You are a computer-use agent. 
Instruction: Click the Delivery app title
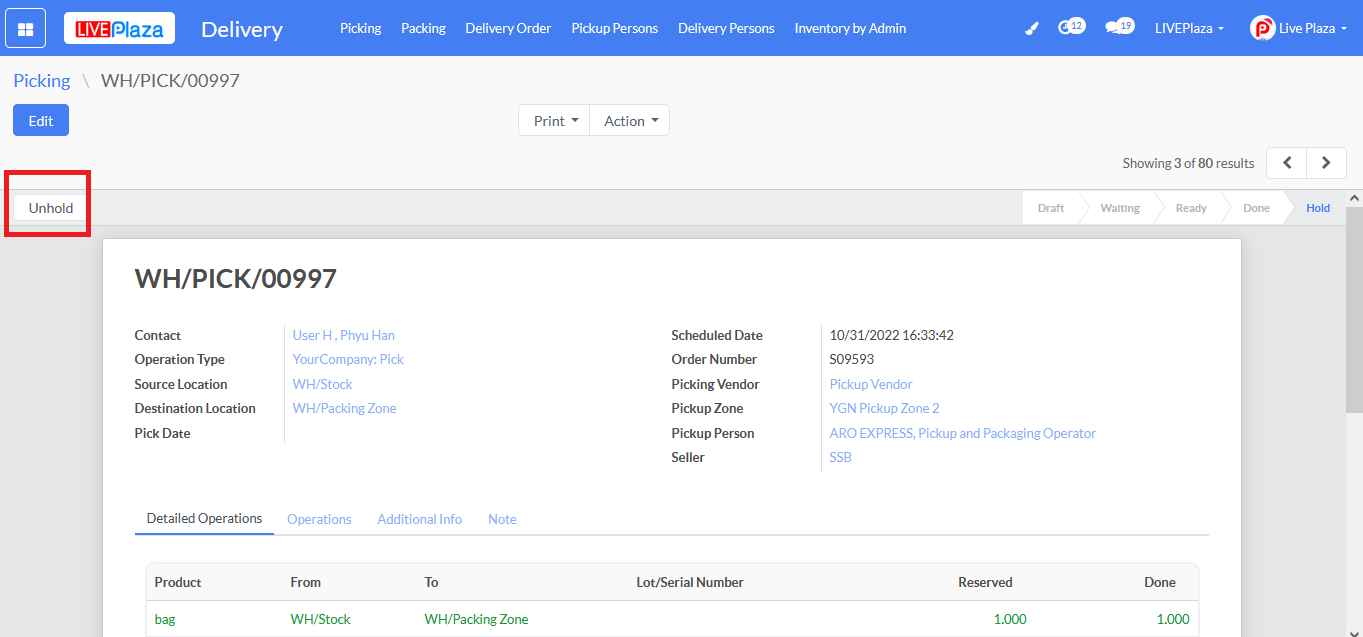point(242,29)
